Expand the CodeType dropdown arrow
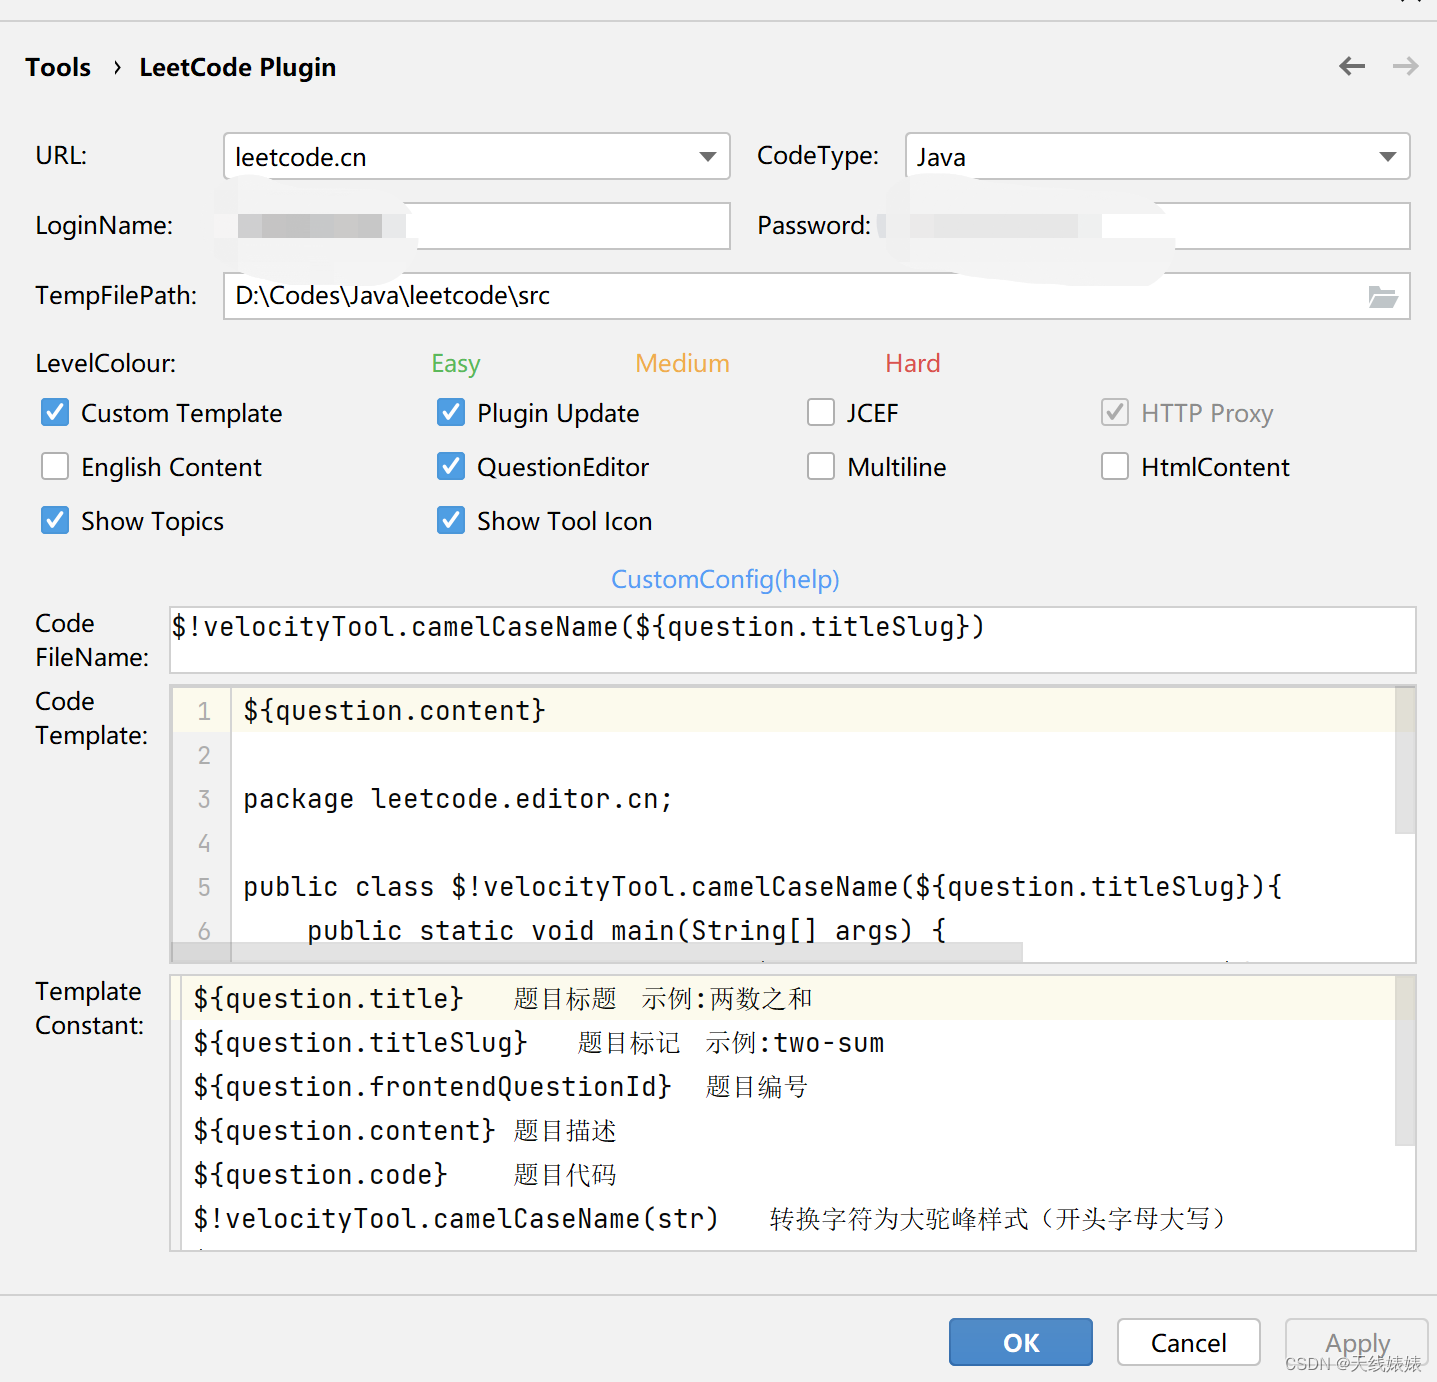This screenshot has width=1437, height=1382. pyautogui.click(x=1388, y=157)
